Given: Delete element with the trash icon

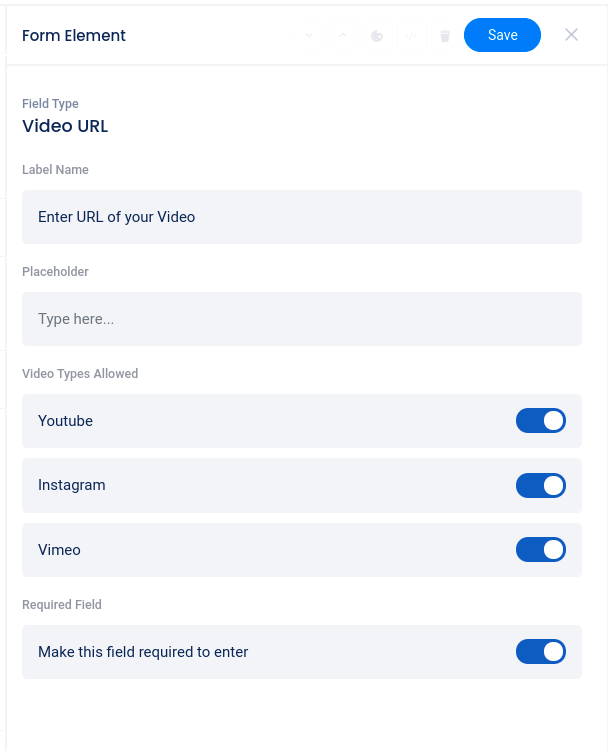Looking at the screenshot, I should tap(445, 36).
